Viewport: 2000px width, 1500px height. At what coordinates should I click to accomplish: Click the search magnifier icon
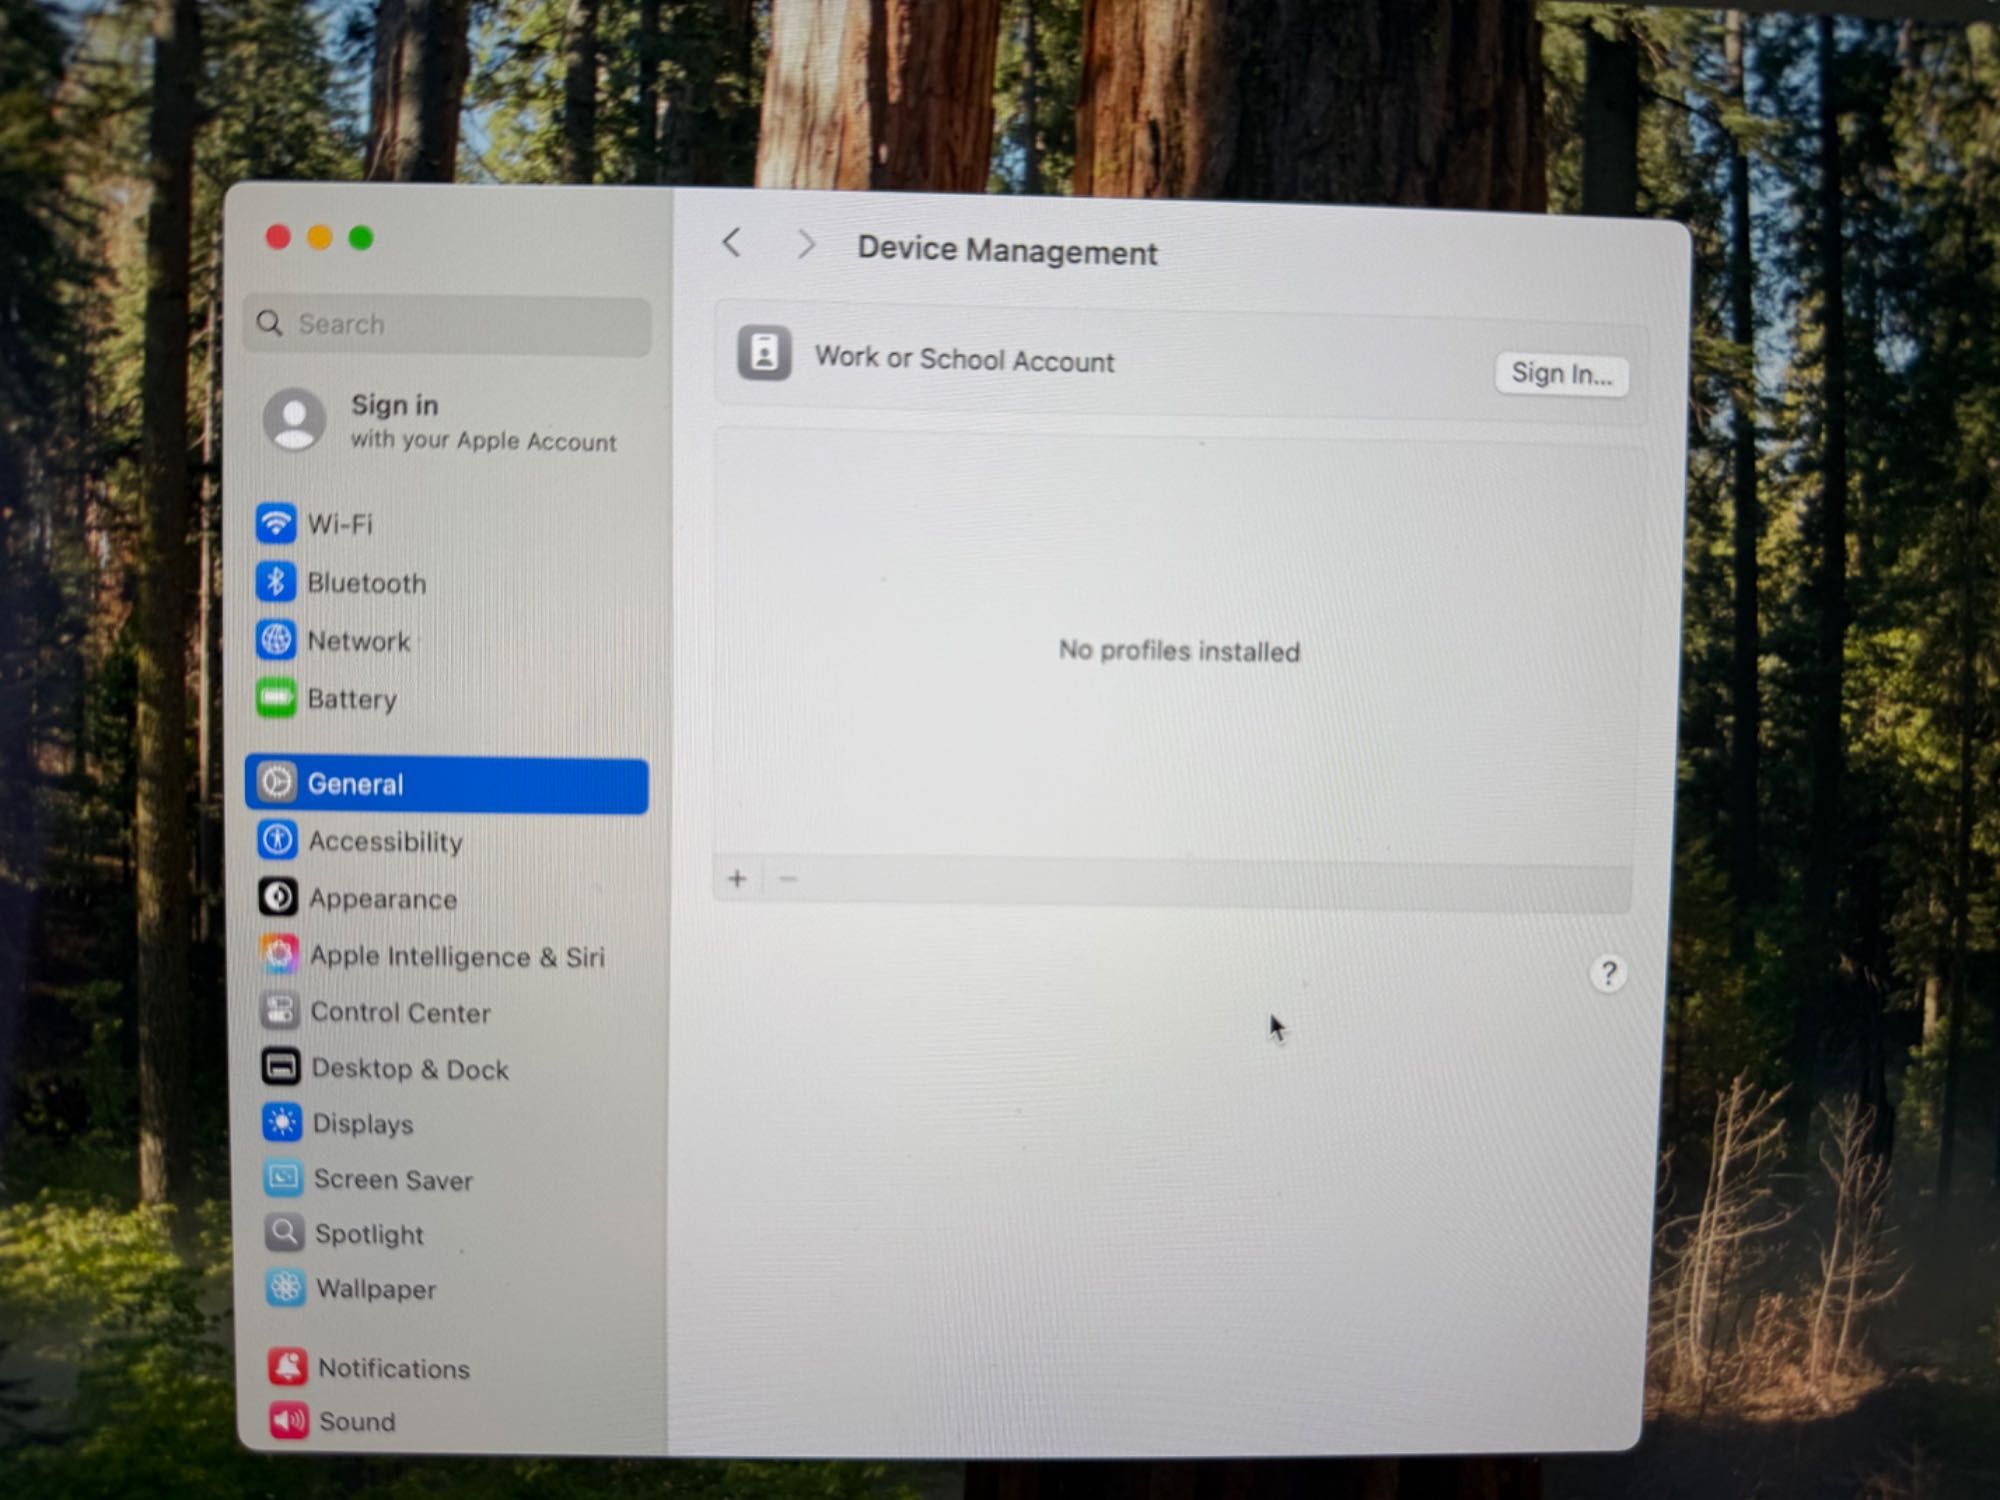click(269, 322)
